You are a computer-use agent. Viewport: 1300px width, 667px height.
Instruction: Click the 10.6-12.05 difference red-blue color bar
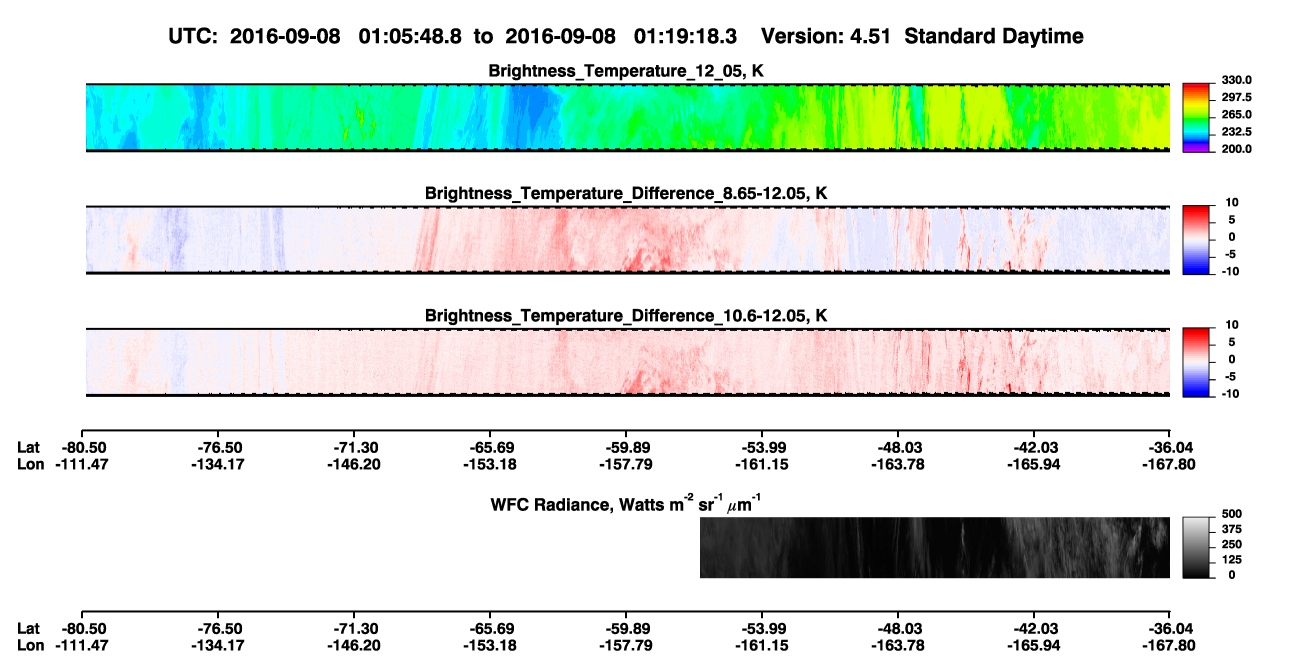pos(1196,362)
